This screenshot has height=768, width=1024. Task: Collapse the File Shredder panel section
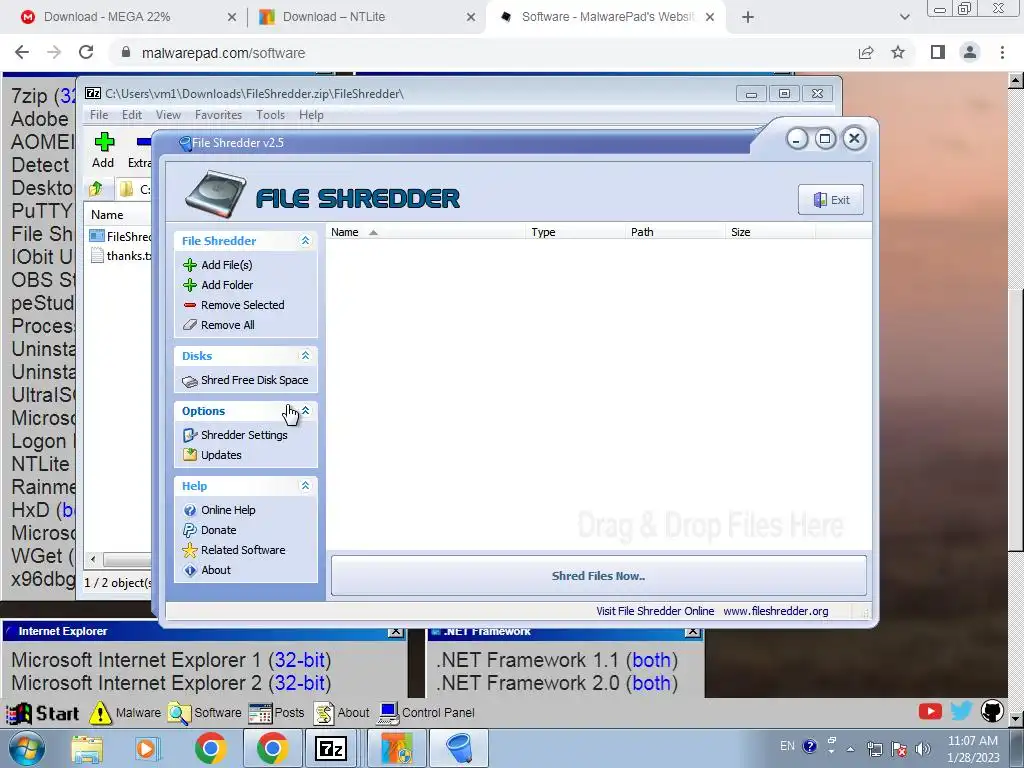pos(305,241)
